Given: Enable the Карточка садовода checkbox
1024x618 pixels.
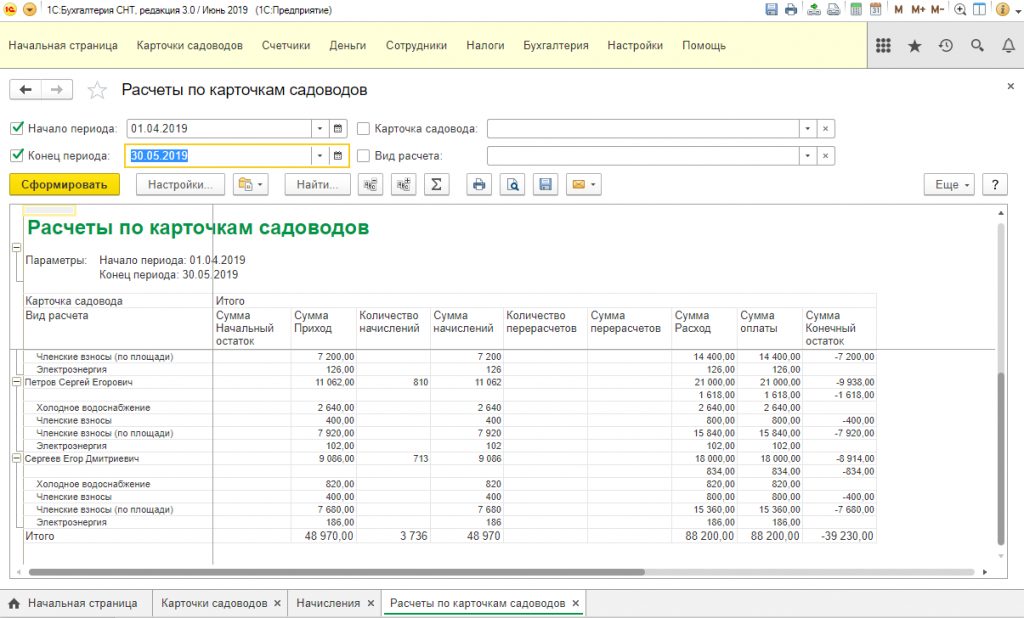Looking at the screenshot, I should 363,129.
